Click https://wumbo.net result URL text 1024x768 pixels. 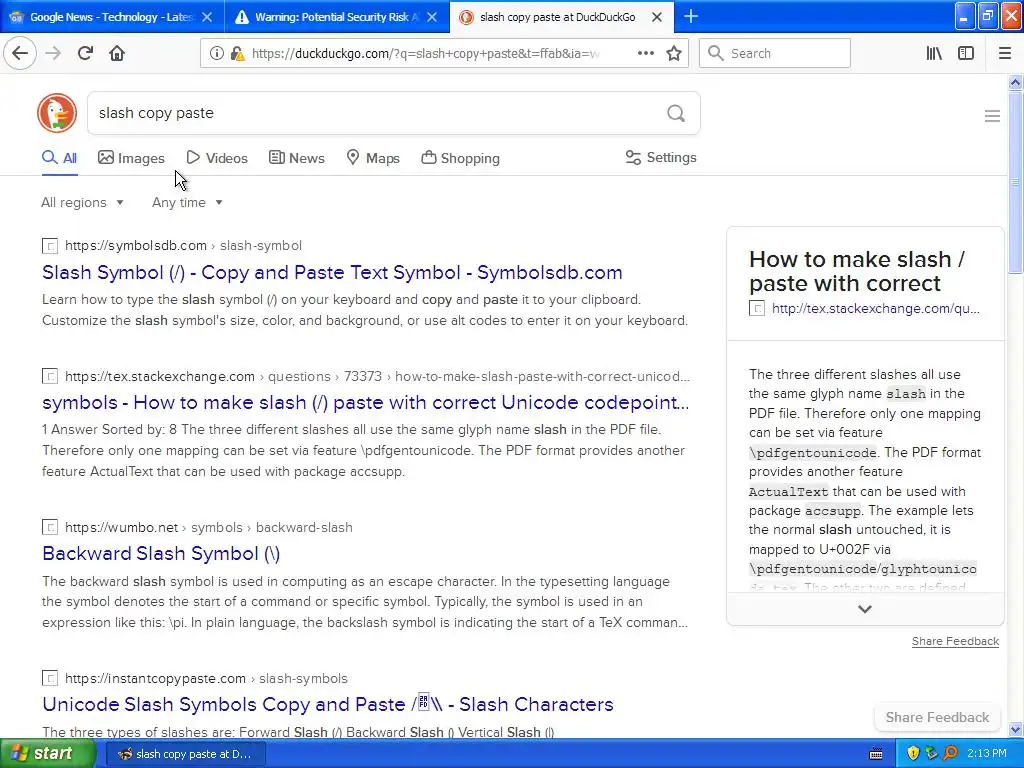coord(121,527)
